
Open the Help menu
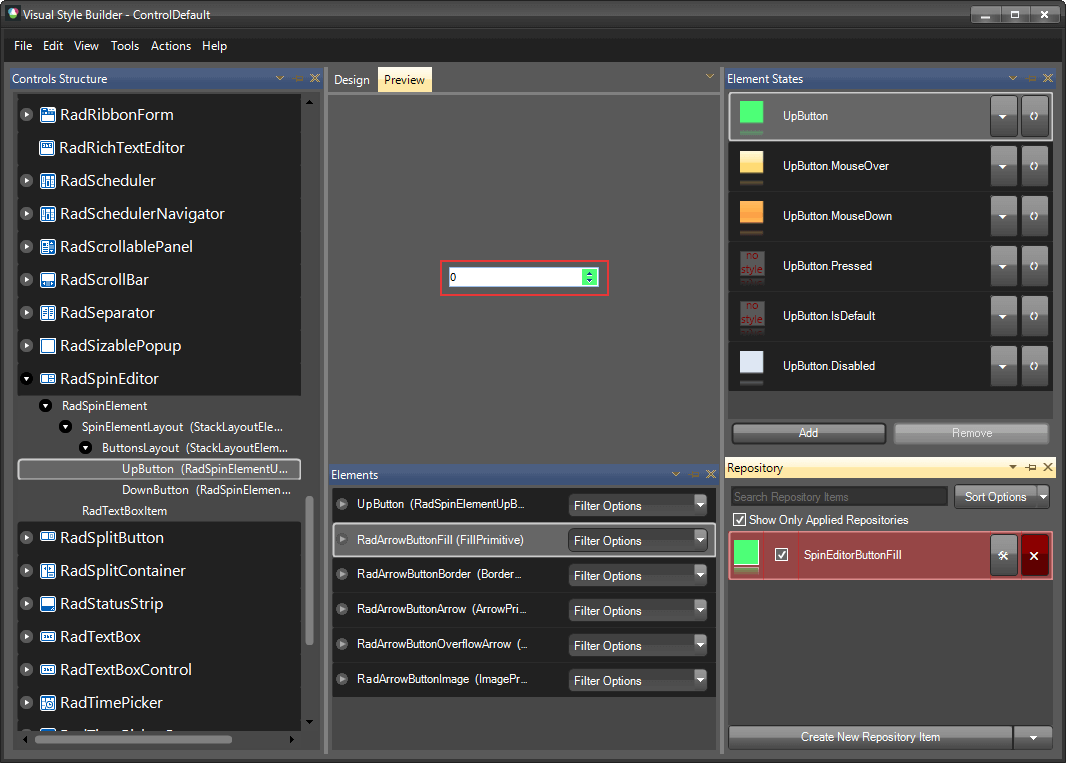coord(214,46)
